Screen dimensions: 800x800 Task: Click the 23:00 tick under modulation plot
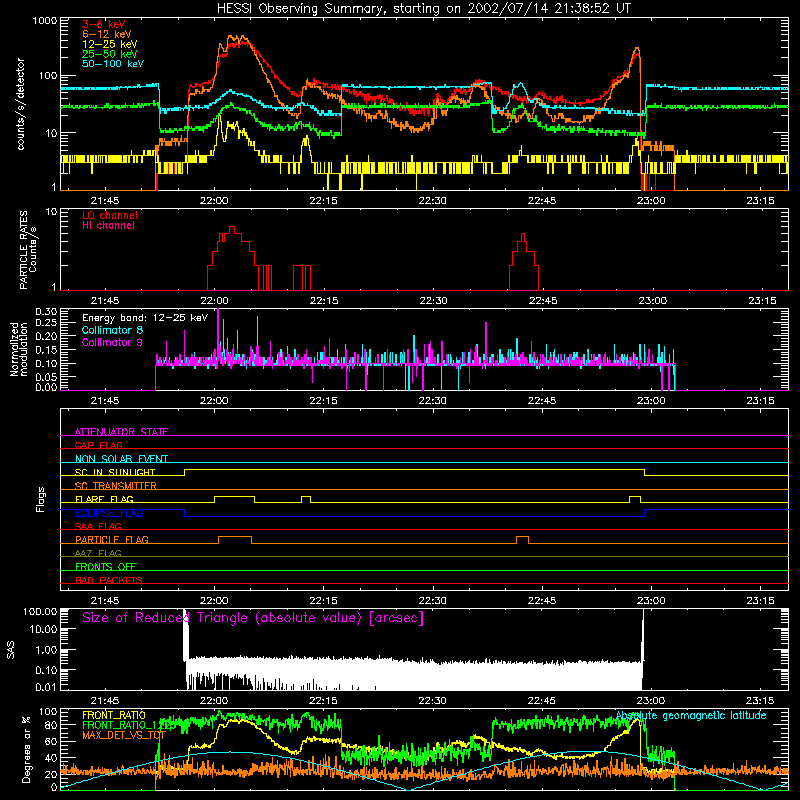[x=651, y=401]
